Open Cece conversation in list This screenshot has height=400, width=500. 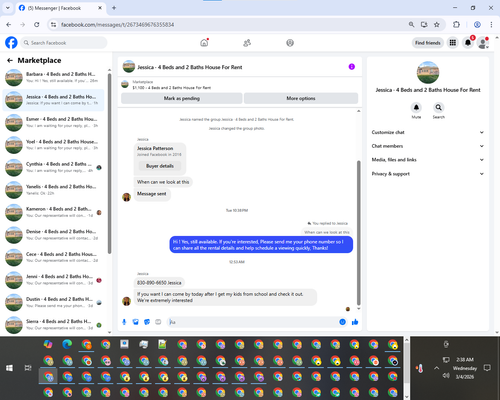pyautogui.click(x=53, y=257)
